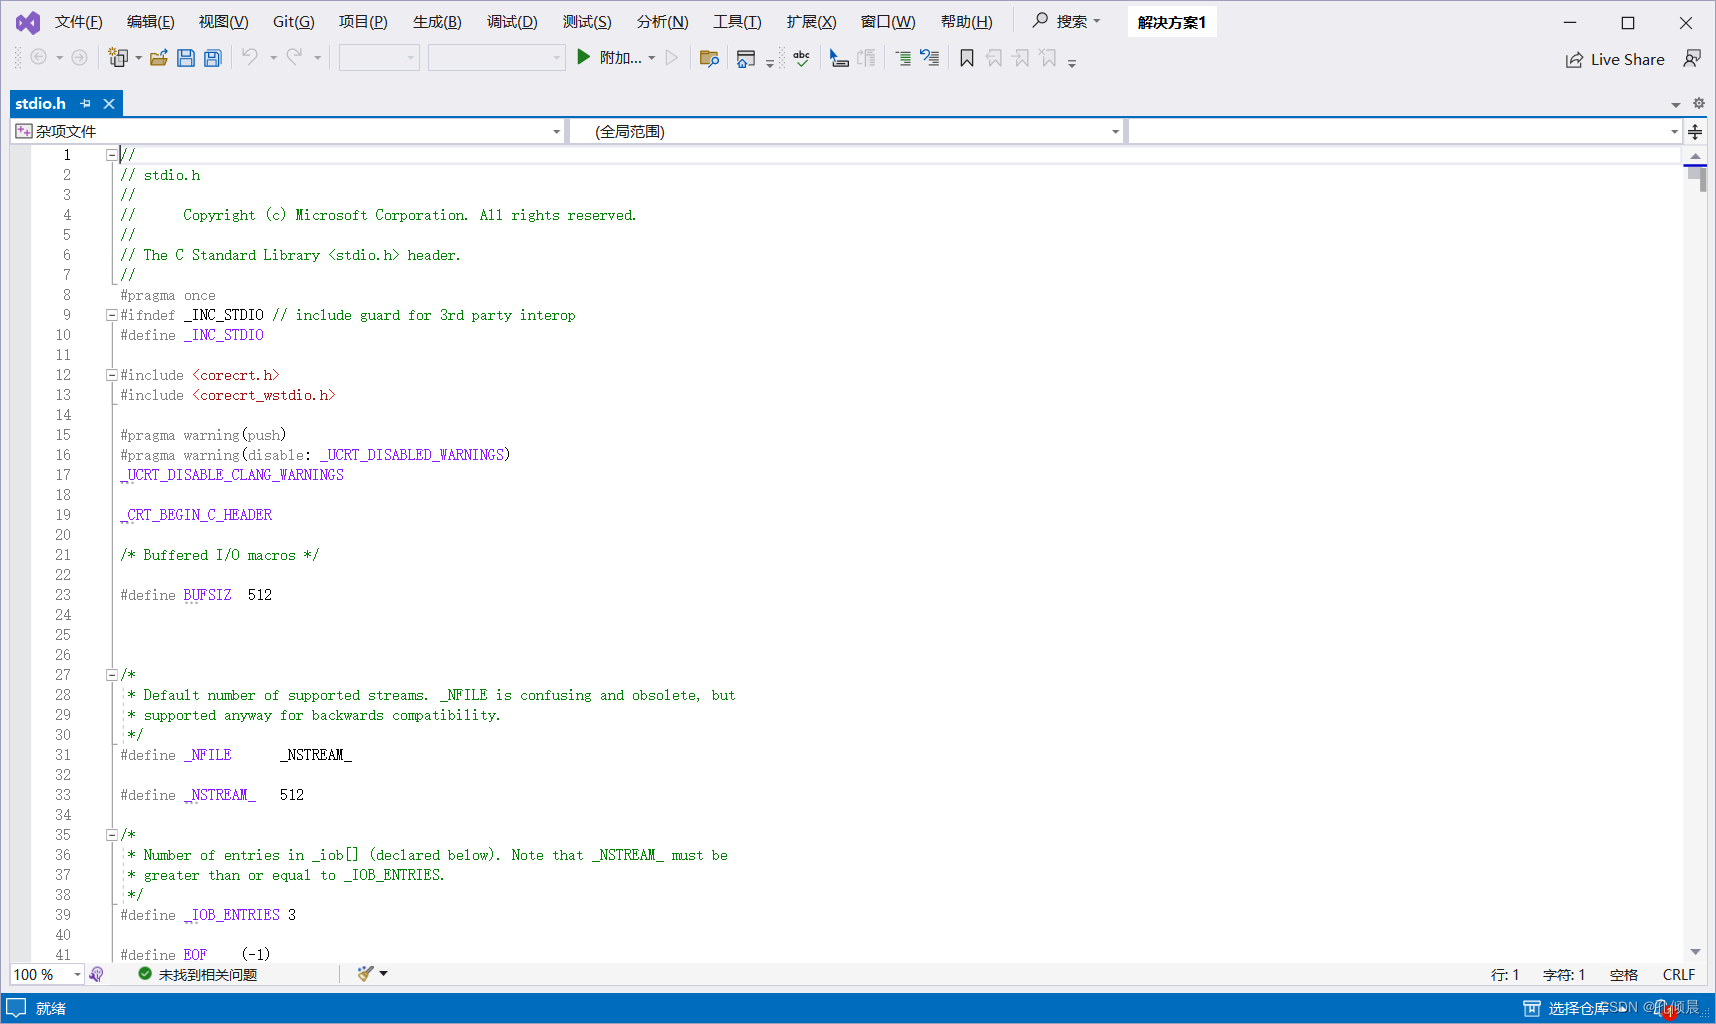This screenshot has width=1716, height=1024.
Task: Click the _INC_STDIO macro on line 10
Action: click(224, 335)
